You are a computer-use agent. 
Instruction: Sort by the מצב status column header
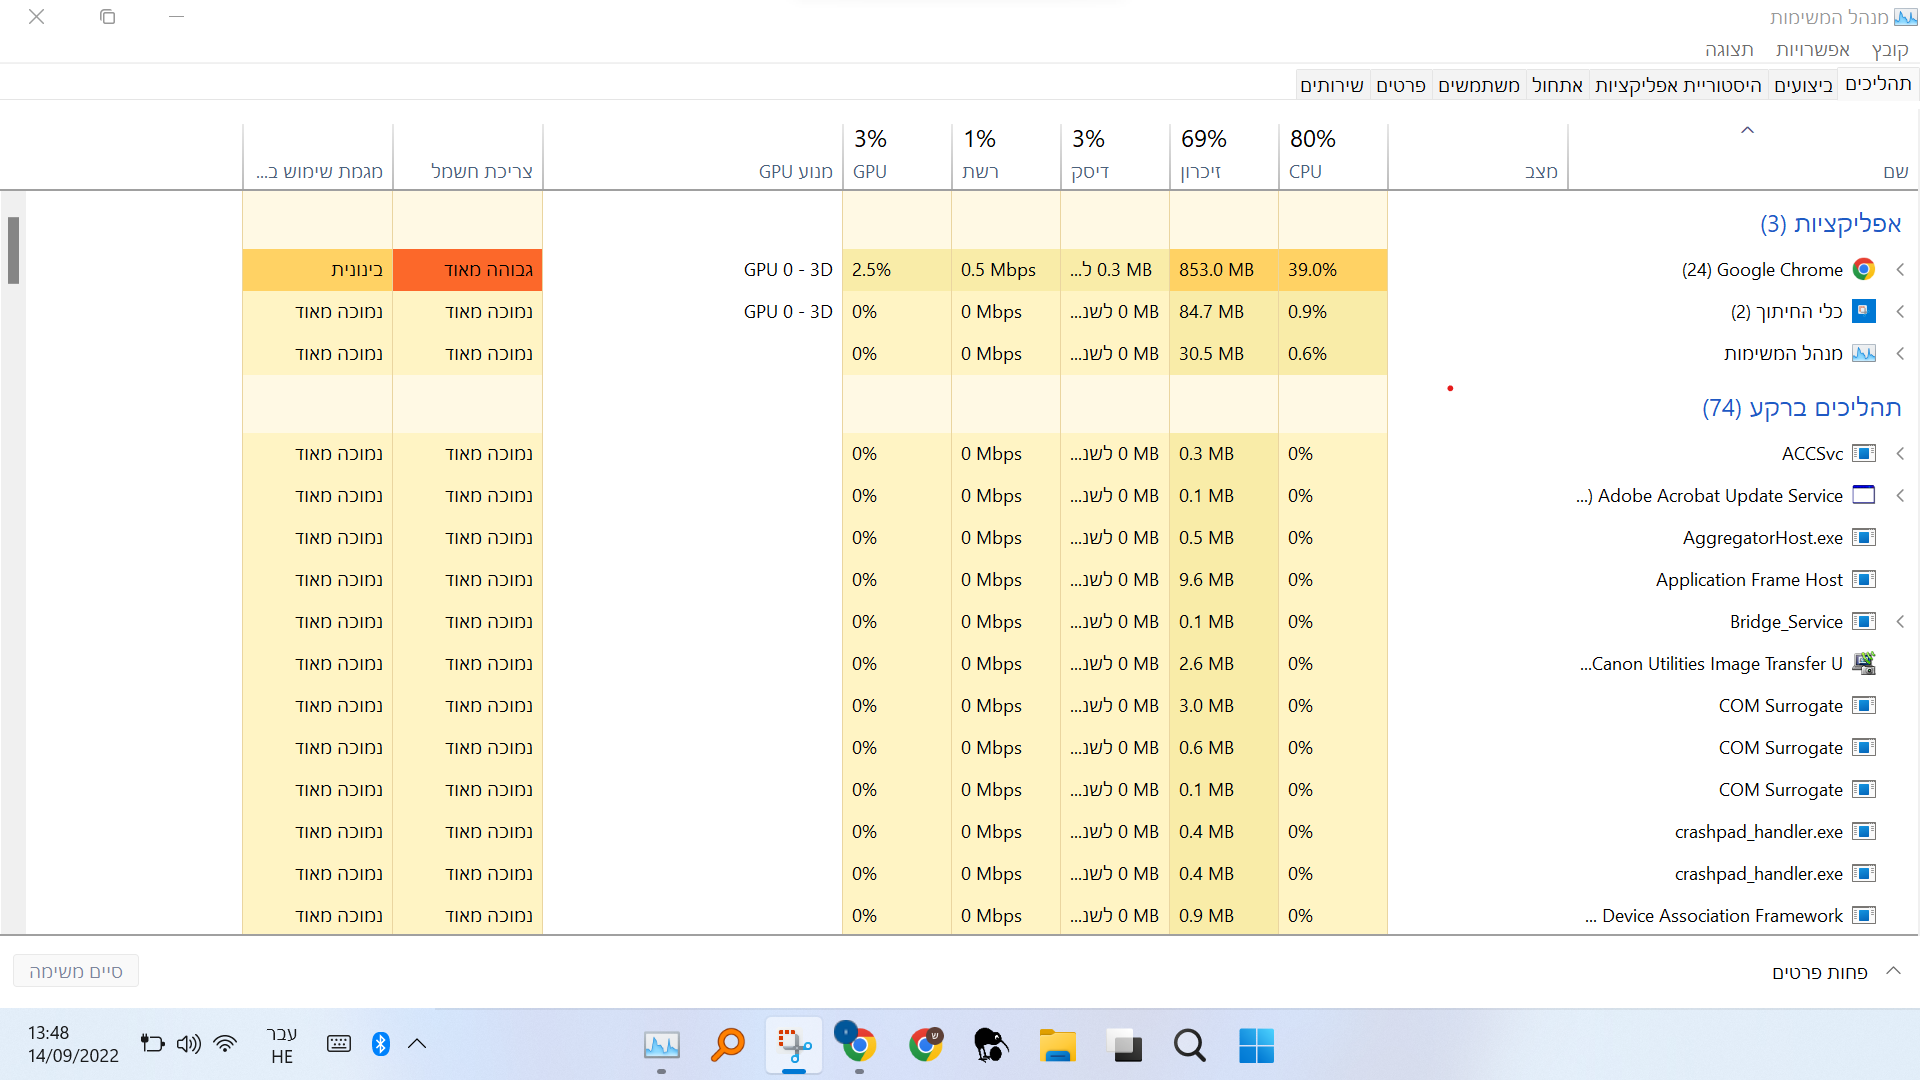pyautogui.click(x=1477, y=155)
